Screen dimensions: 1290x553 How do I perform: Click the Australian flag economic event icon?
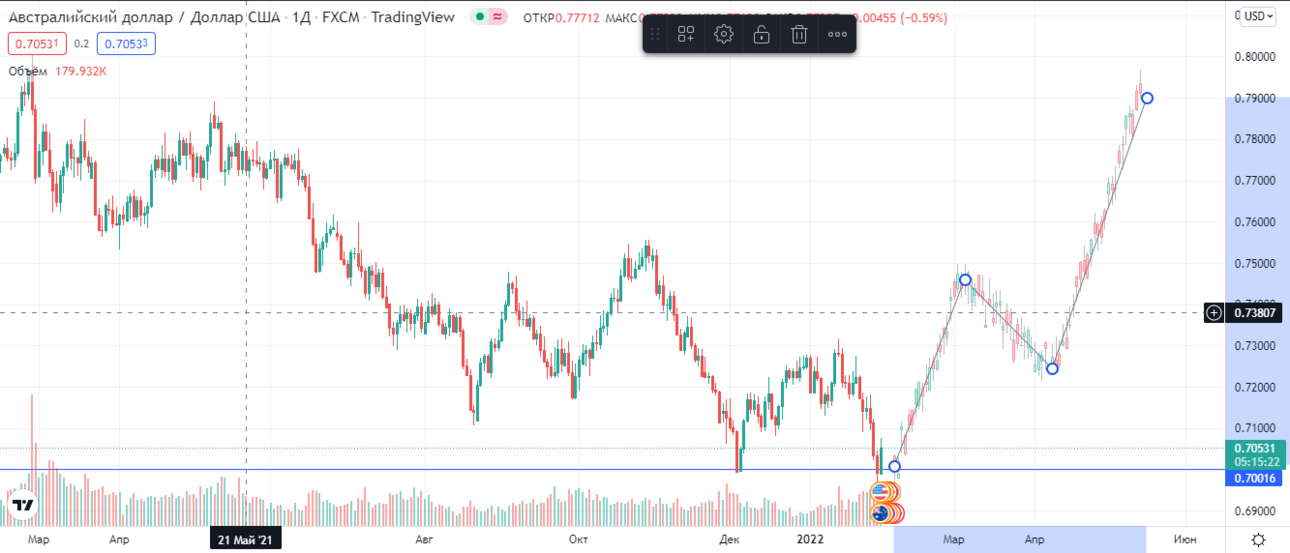(881, 513)
